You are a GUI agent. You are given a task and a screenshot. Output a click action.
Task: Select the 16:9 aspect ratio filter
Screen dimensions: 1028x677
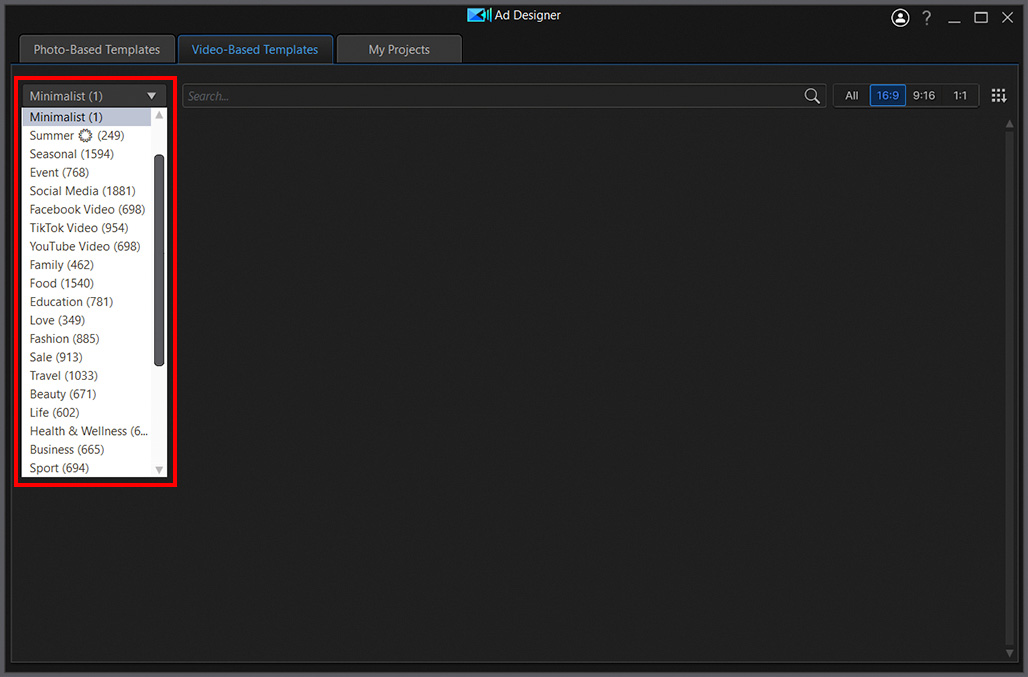[x=887, y=96]
